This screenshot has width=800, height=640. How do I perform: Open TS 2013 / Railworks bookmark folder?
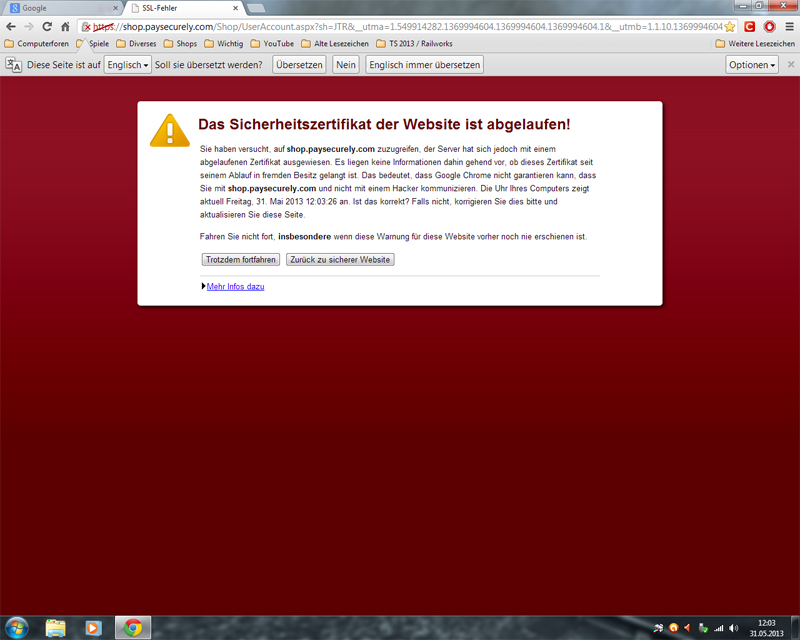pyautogui.click(x=414, y=44)
